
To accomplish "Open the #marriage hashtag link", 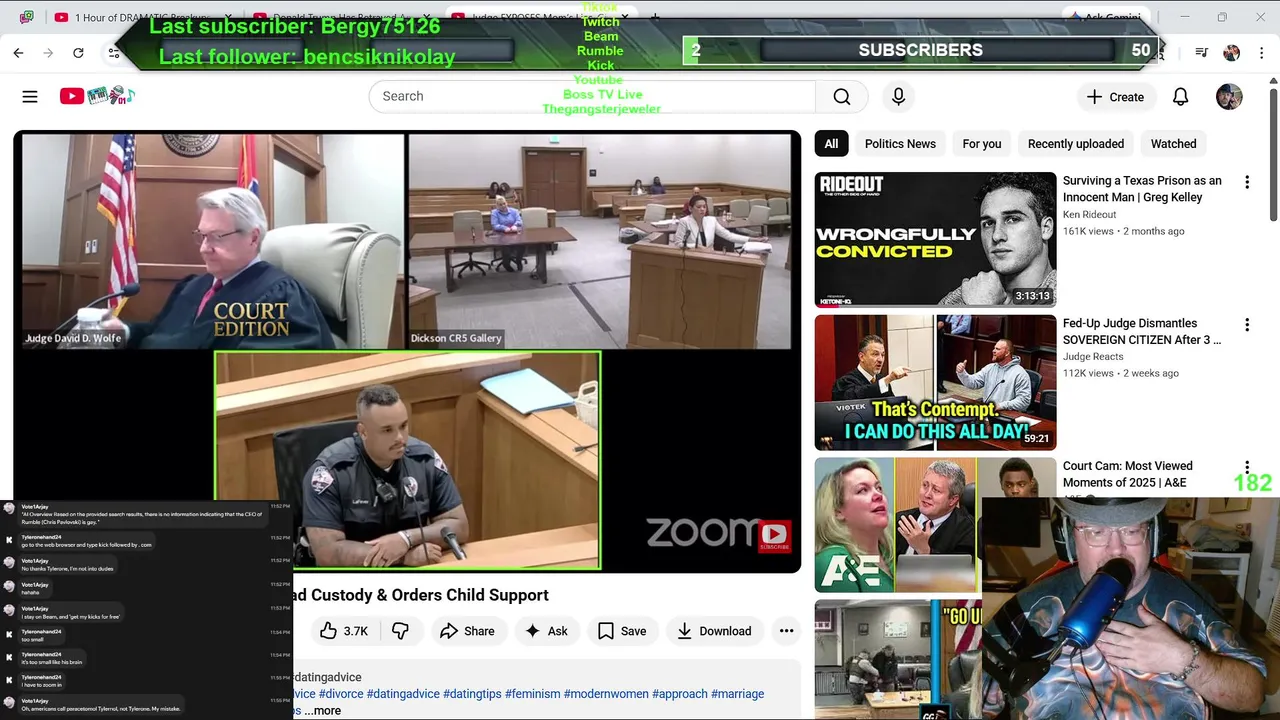I will click(x=737, y=694).
